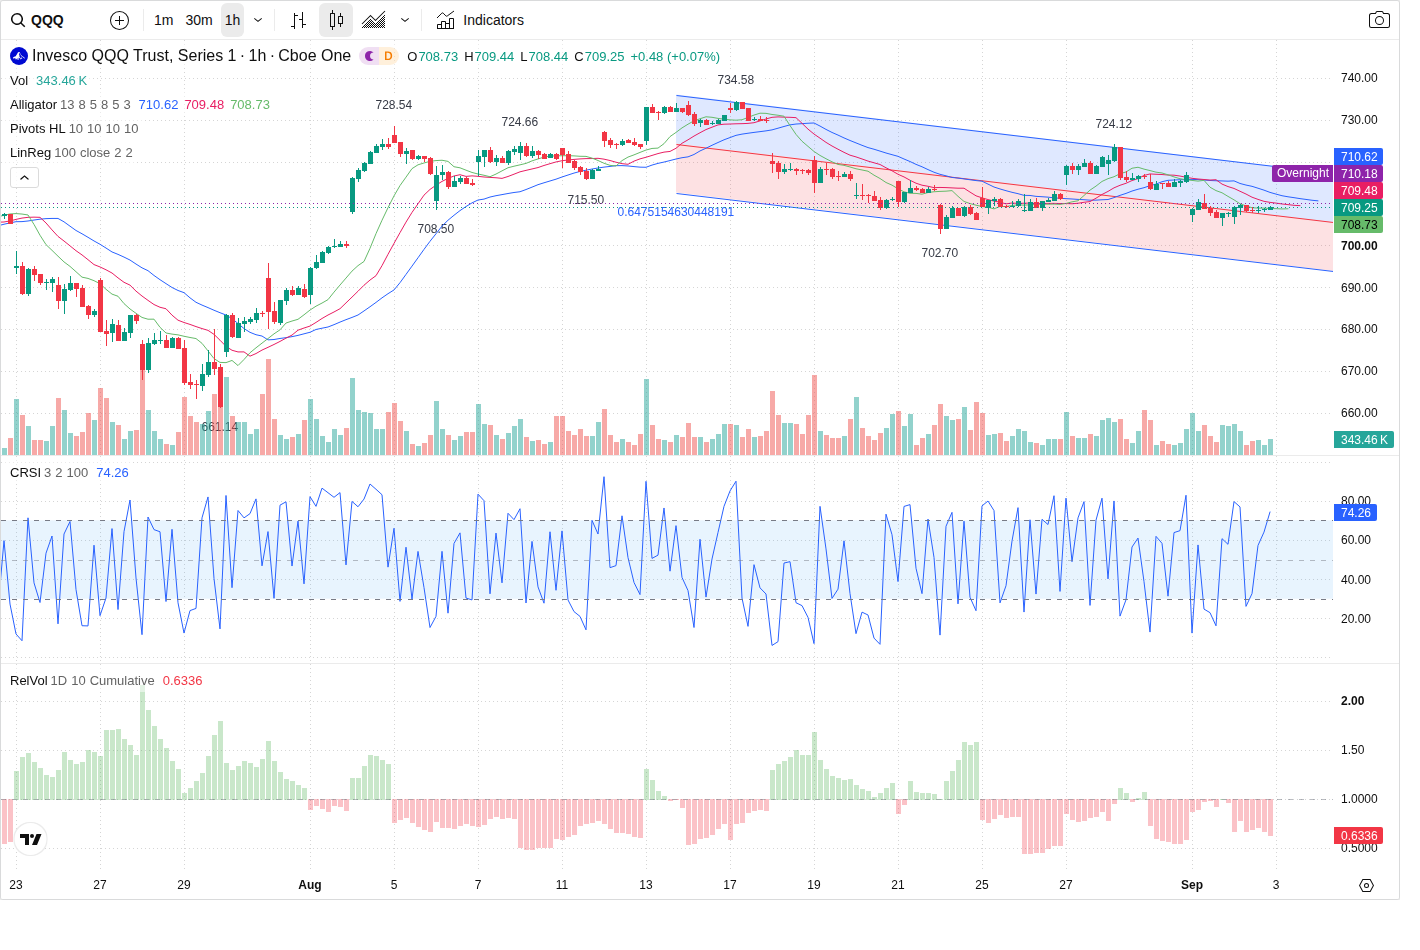Open chart settings gear icon
Screen dimensions: 1420x950
(x=1366, y=885)
